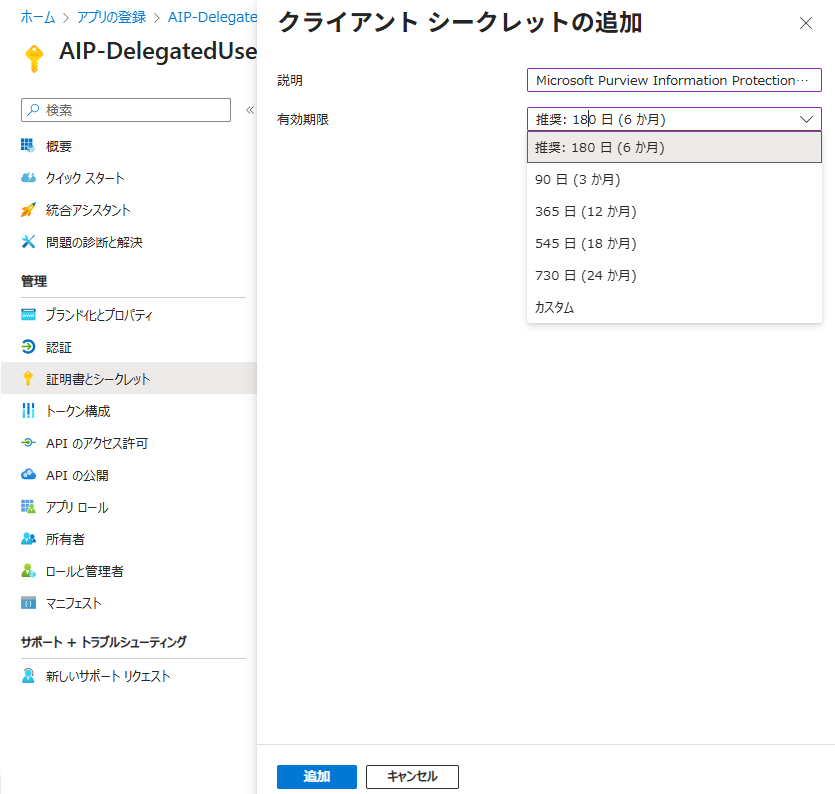
Task: Click the クイック スタート cloud icon
Action: [x=28, y=177]
